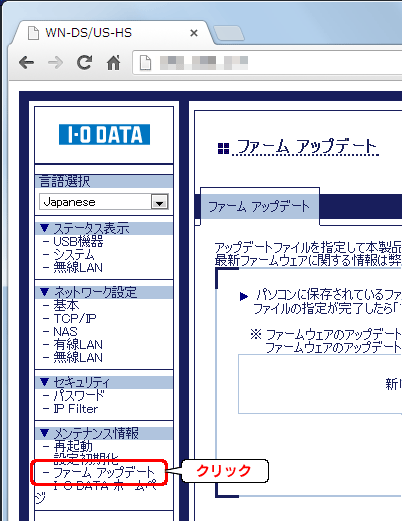The height and width of the screenshot is (521, 402).
Task: Reload the page with the refresh icon
Action: 84,62
